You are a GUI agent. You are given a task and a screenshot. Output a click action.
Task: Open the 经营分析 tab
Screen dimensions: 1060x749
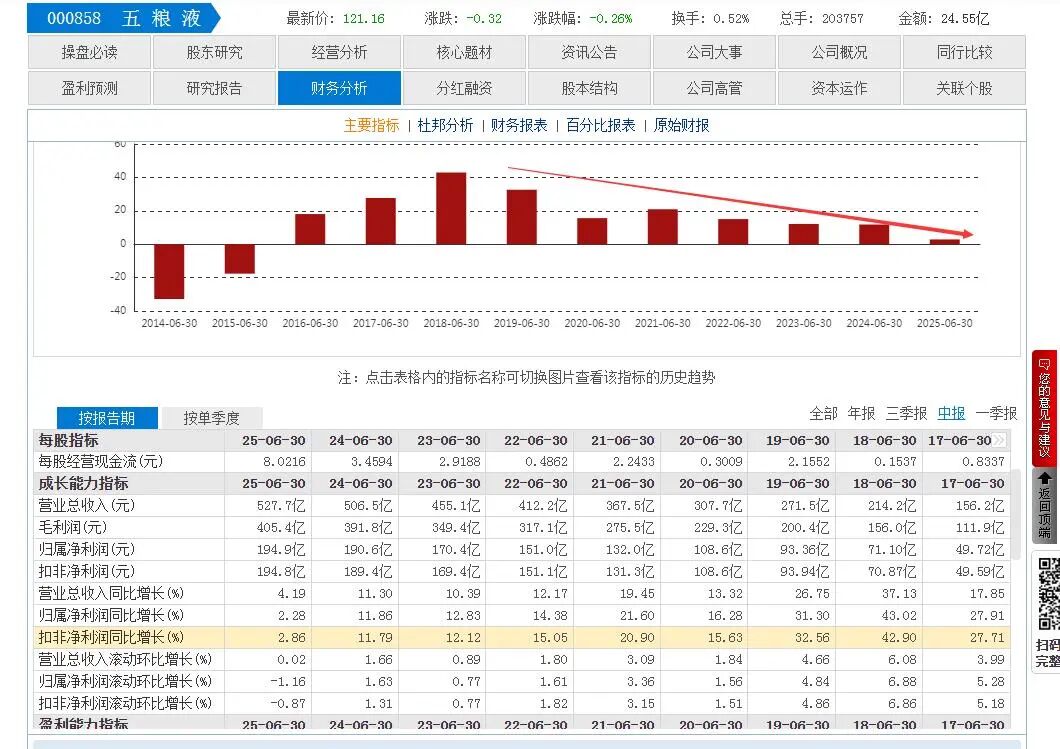tap(339, 52)
